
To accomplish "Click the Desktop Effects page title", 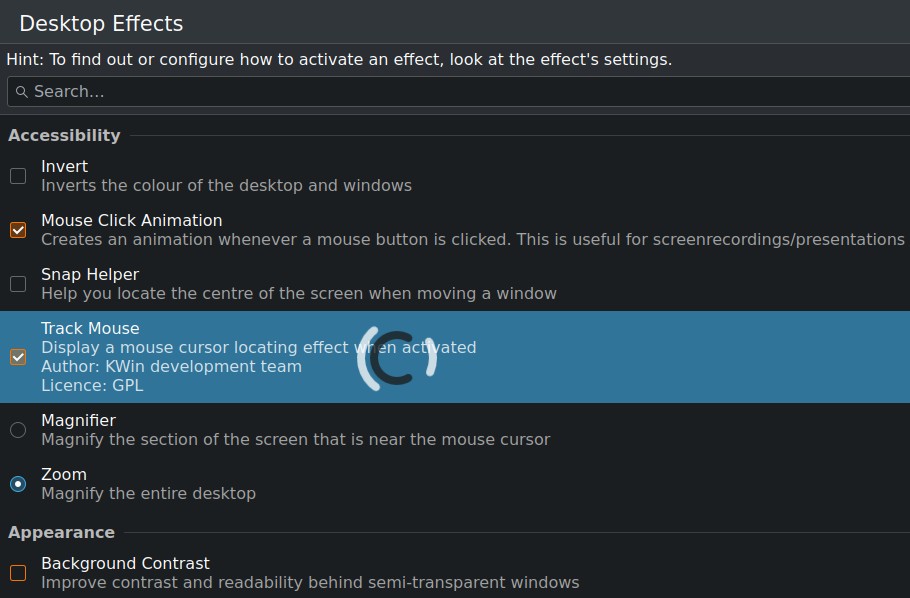I will click(101, 24).
